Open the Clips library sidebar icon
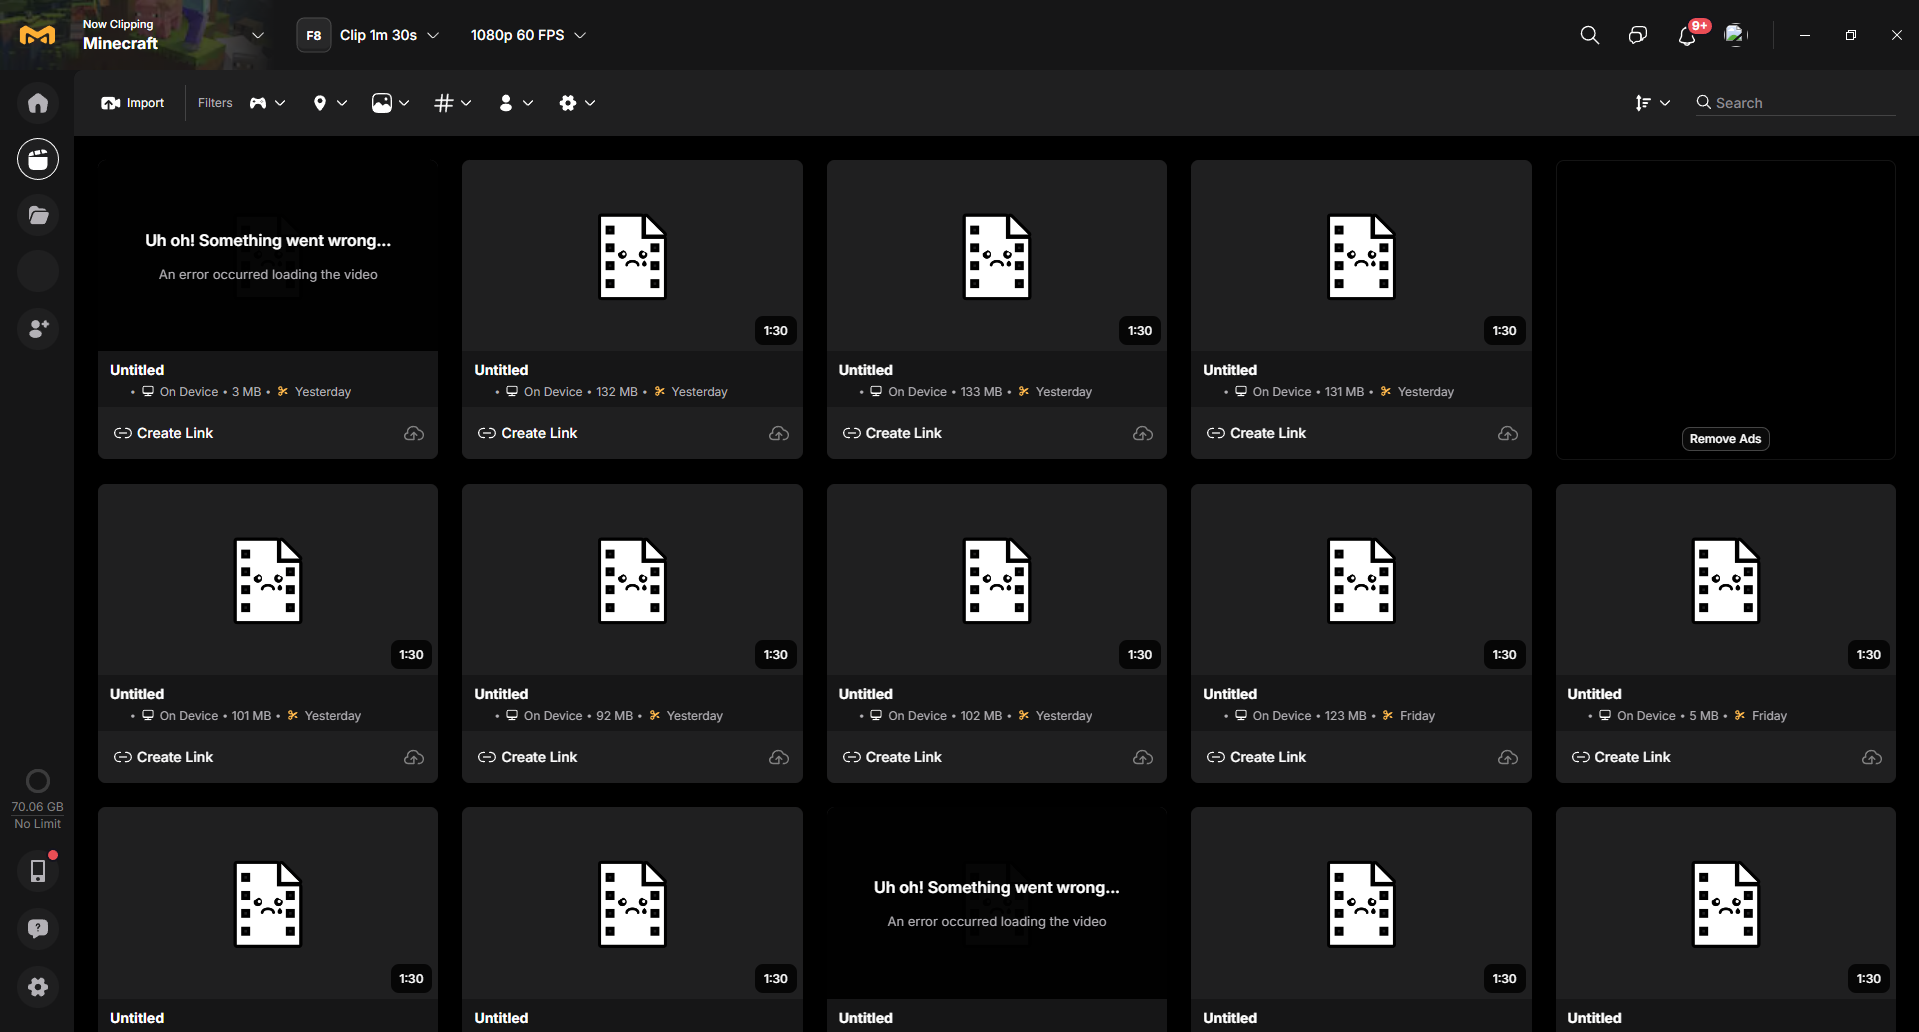 [x=38, y=159]
